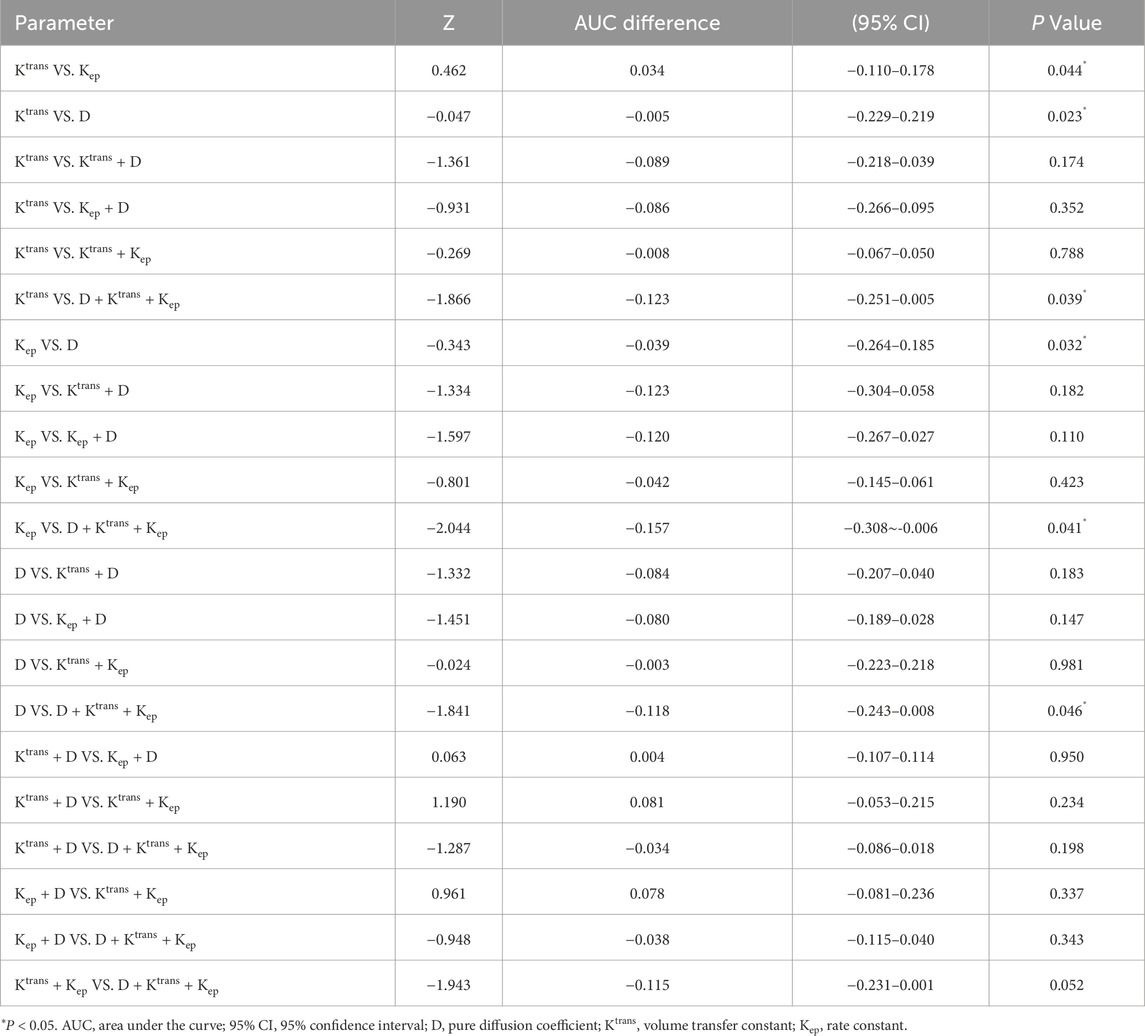The height and width of the screenshot is (1036, 1145).
Task: Select the P value 0.981 cell
Action: tap(1066, 664)
